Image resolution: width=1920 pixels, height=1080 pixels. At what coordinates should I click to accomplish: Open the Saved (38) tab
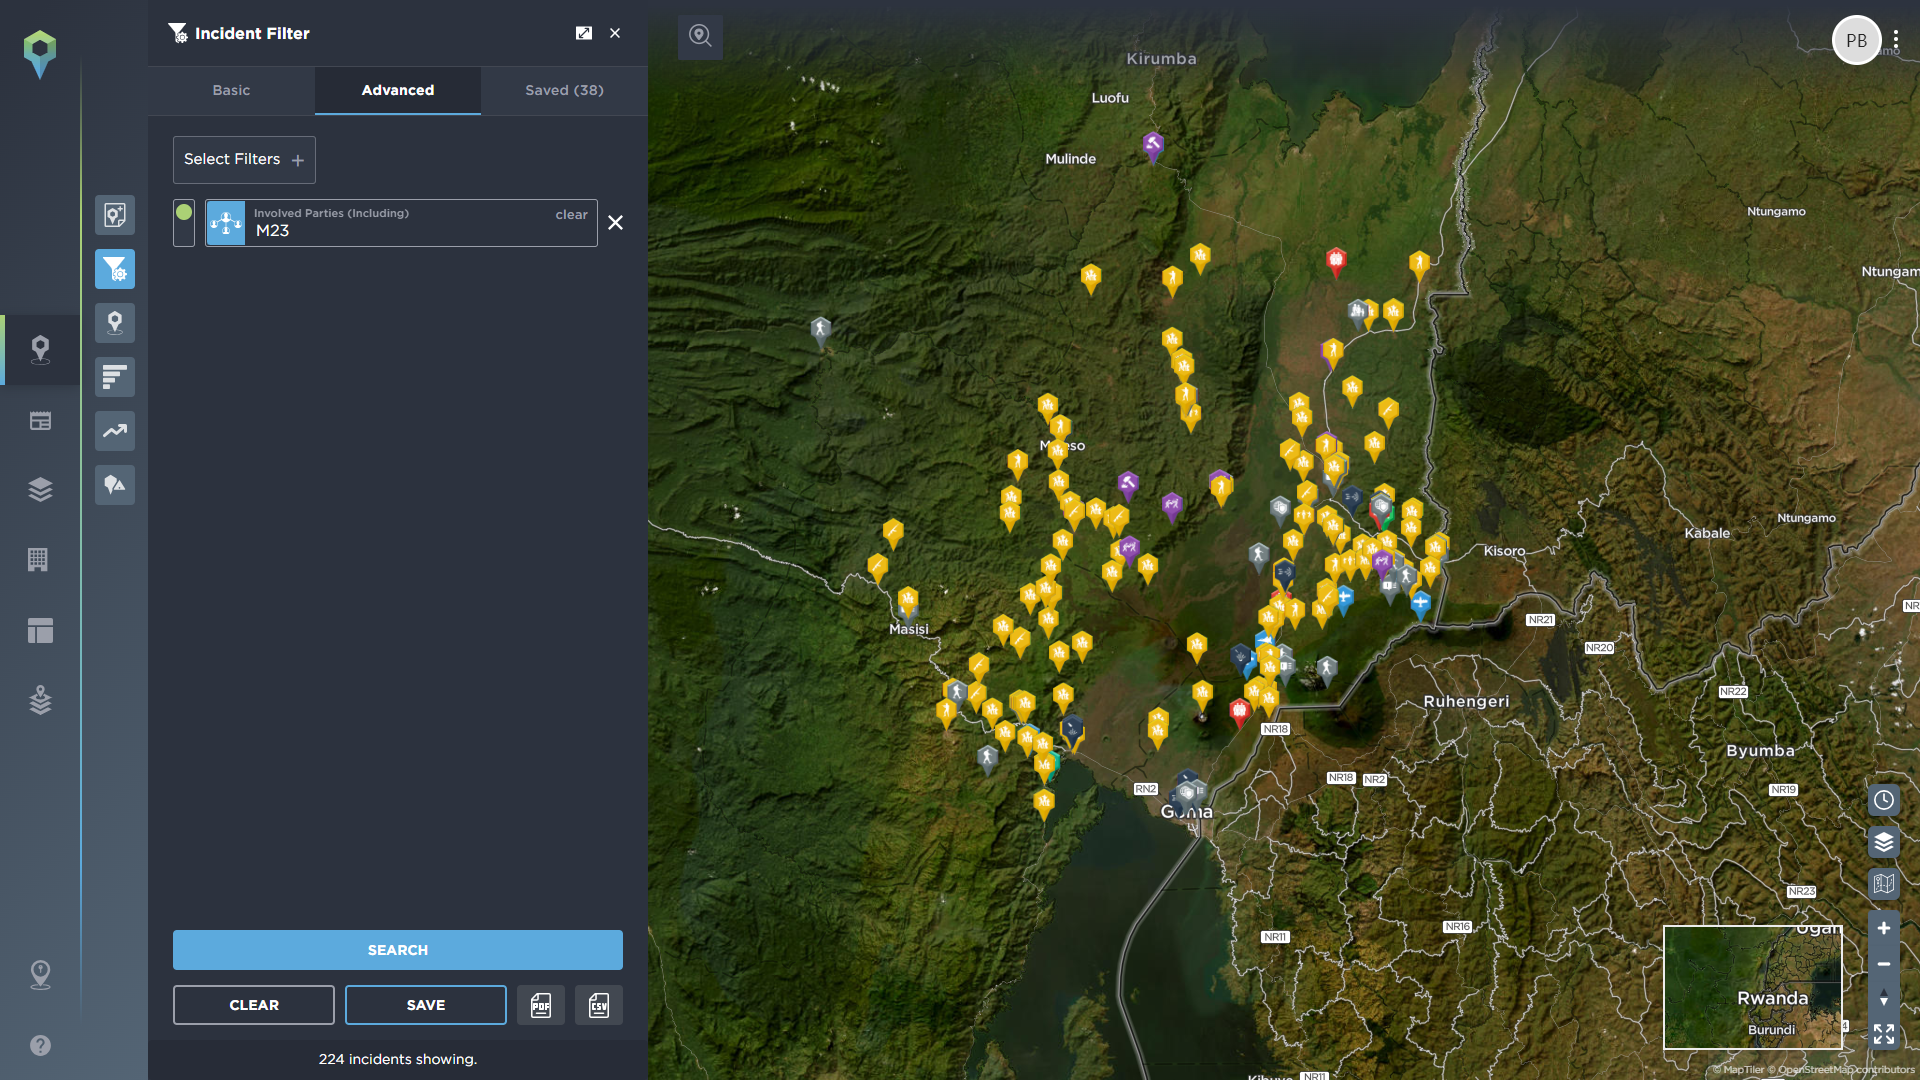[x=564, y=90]
